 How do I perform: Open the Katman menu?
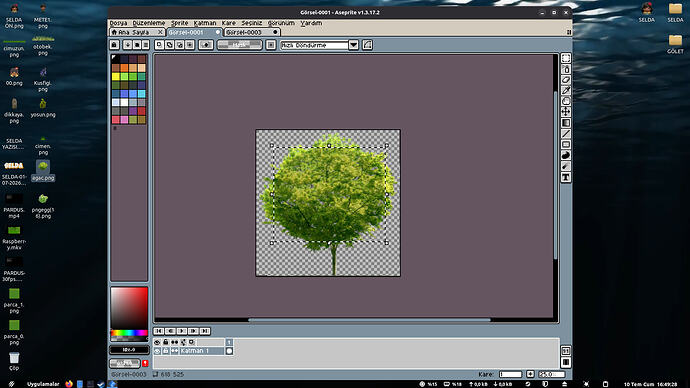click(205, 23)
